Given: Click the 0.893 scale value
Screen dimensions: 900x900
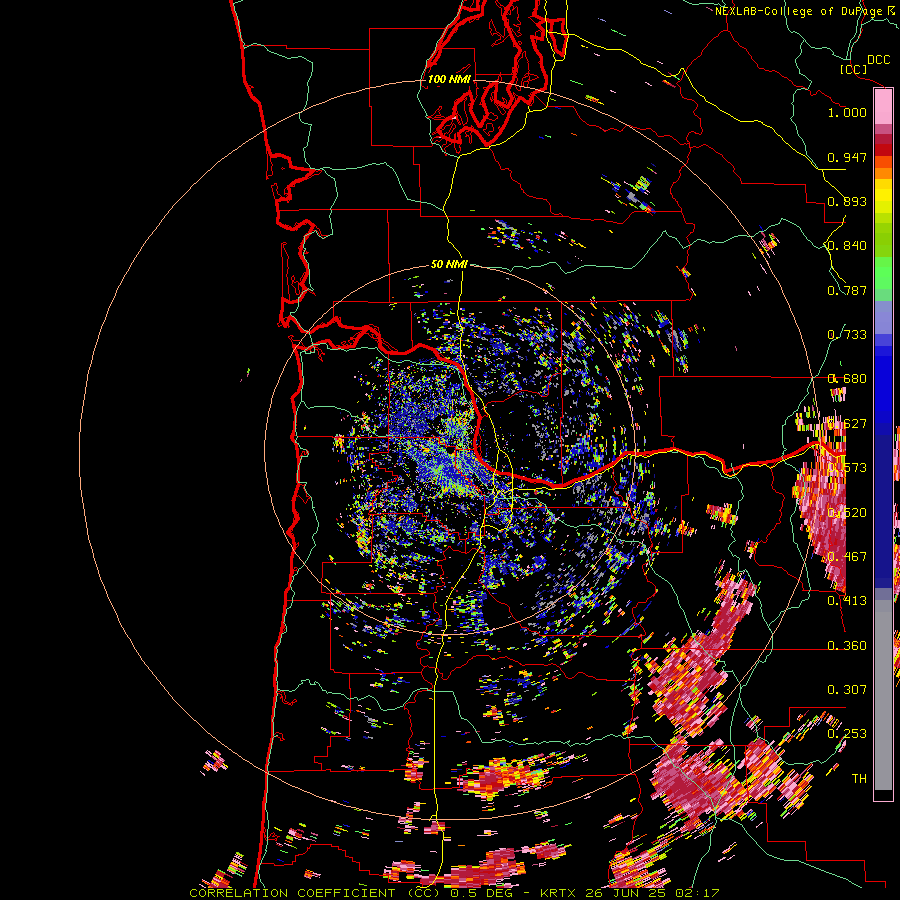Looking at the screenshot, I should 847,201.
